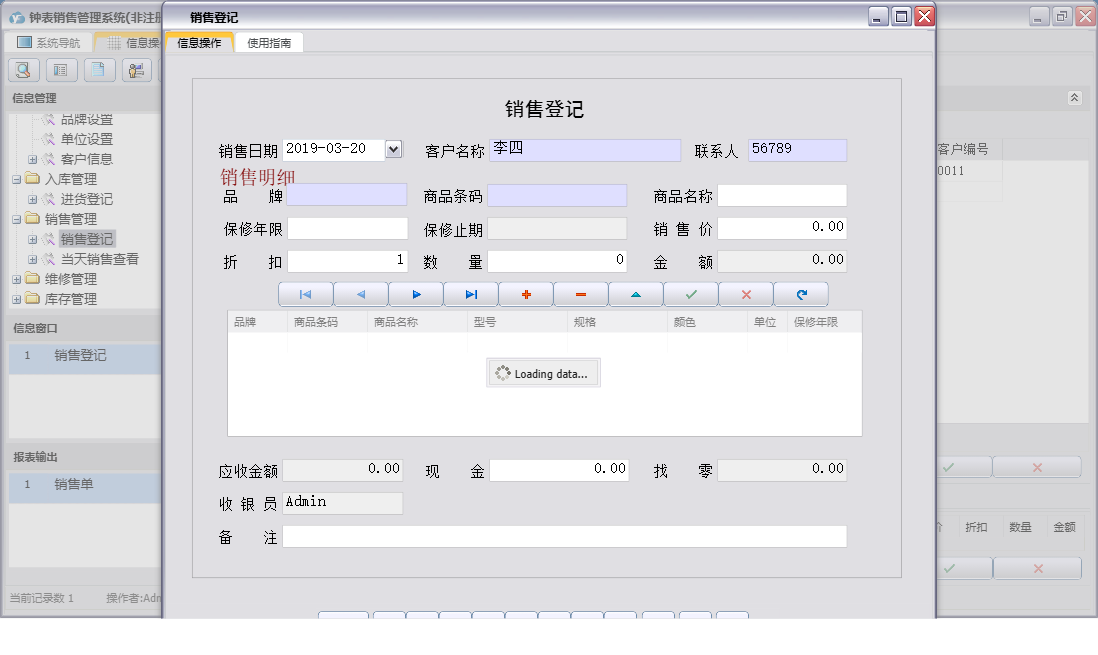Collapse the right panel with the chevron
The width and height of the screenshot is (1098, 655).
(1076, 98)
